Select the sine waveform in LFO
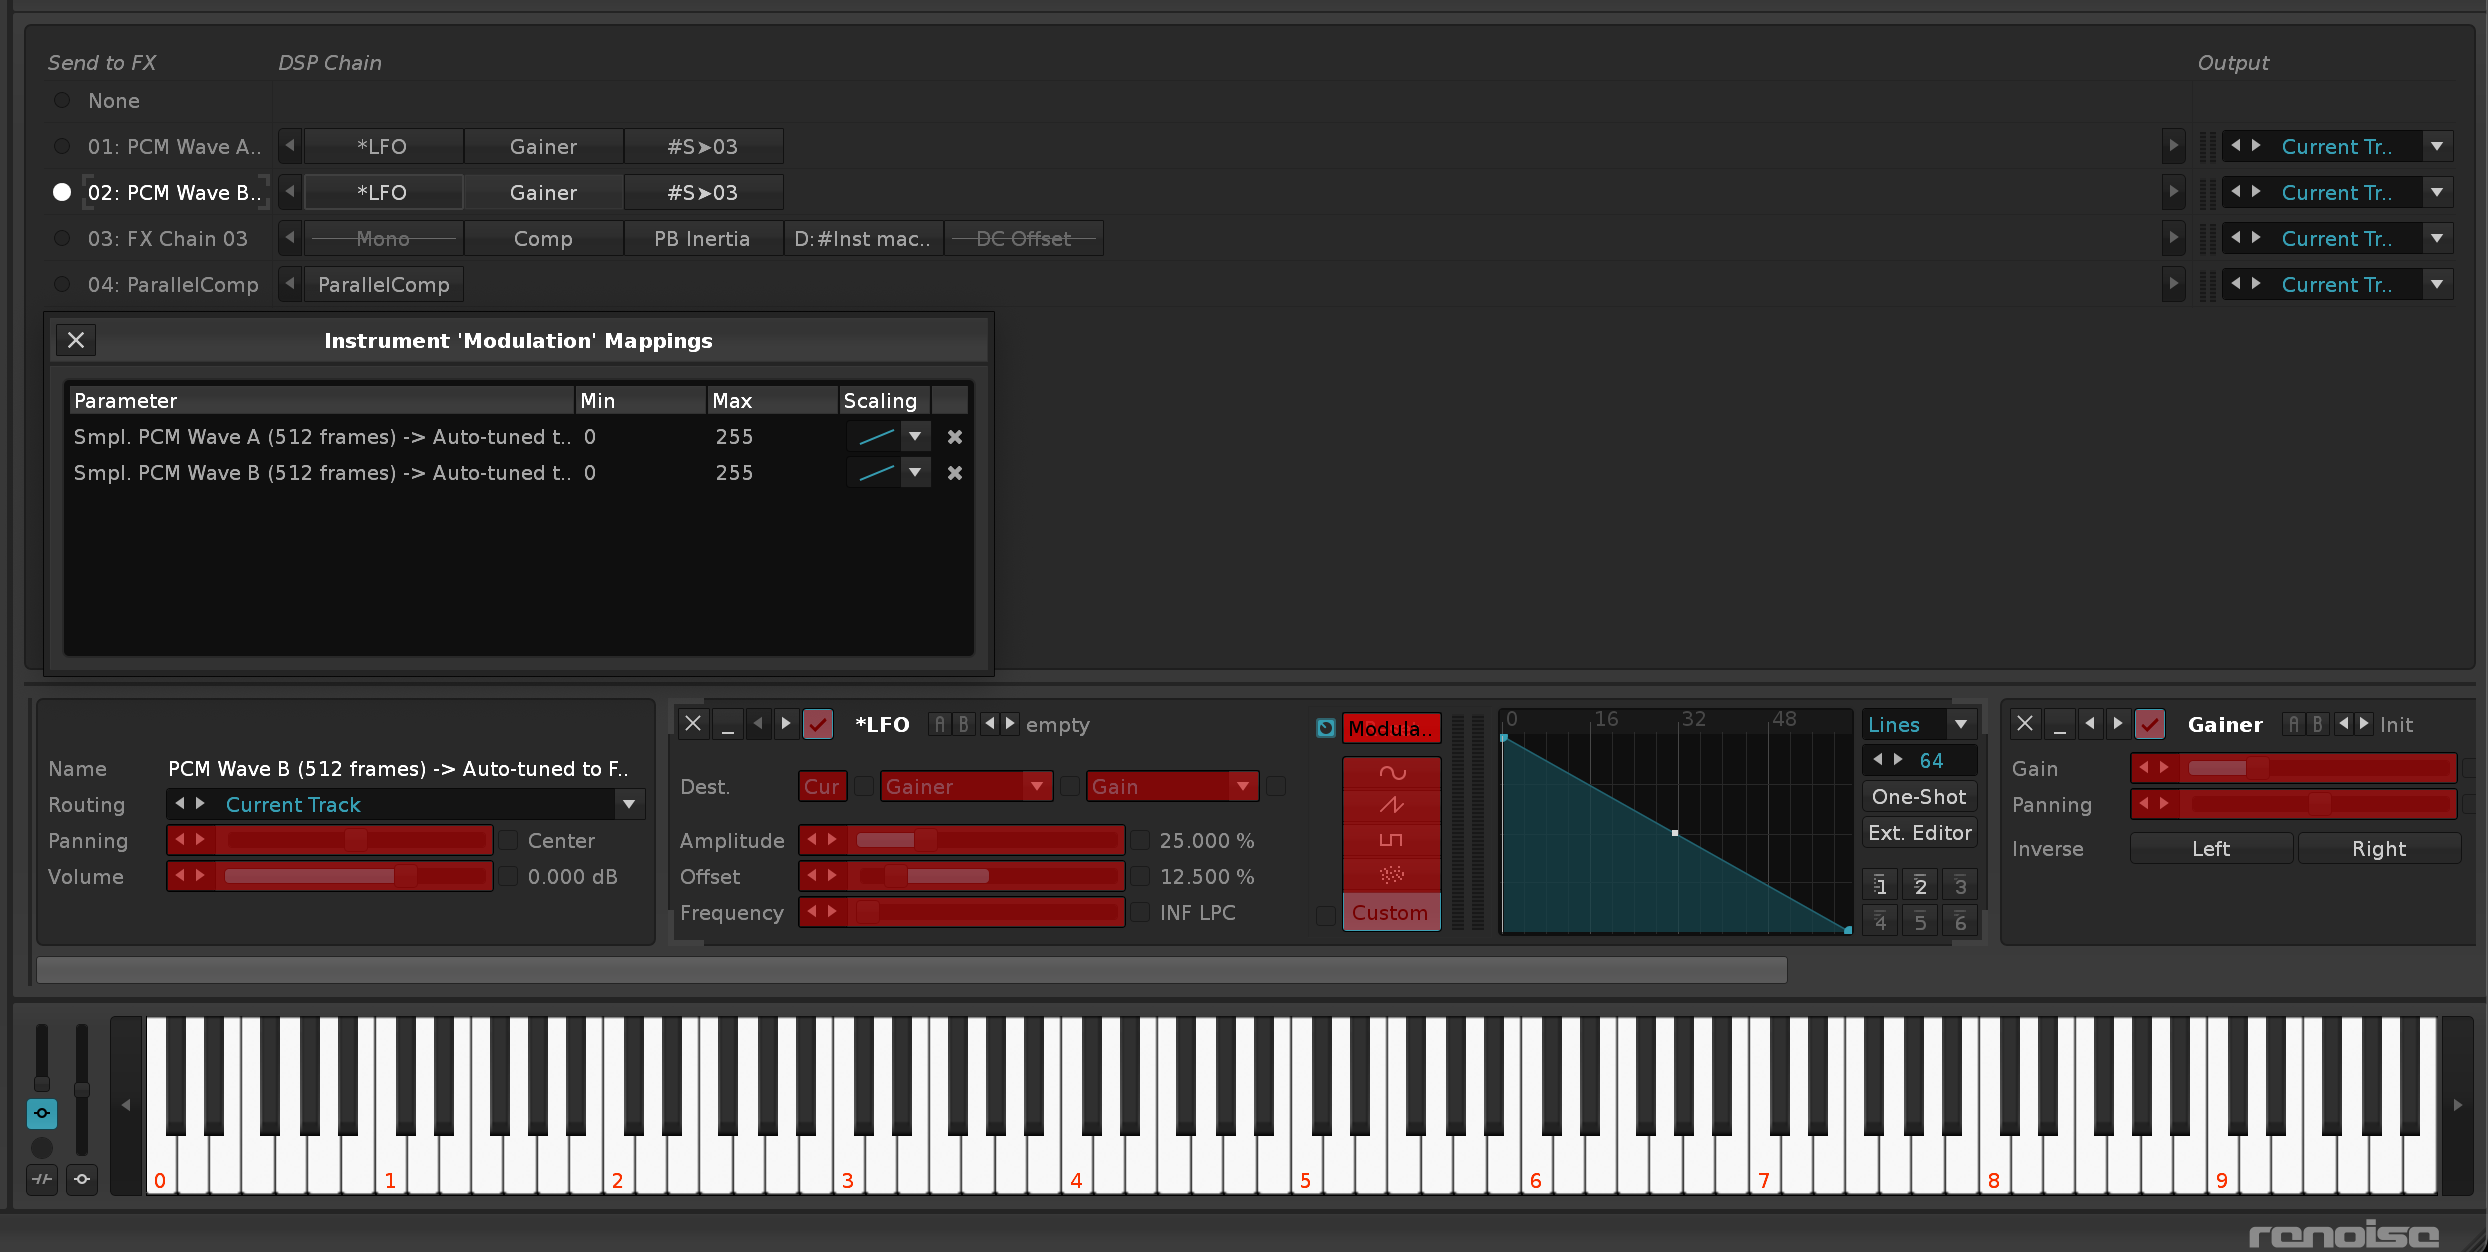The width and height of the screenshot is (2488, 1252). (1391, 772)
